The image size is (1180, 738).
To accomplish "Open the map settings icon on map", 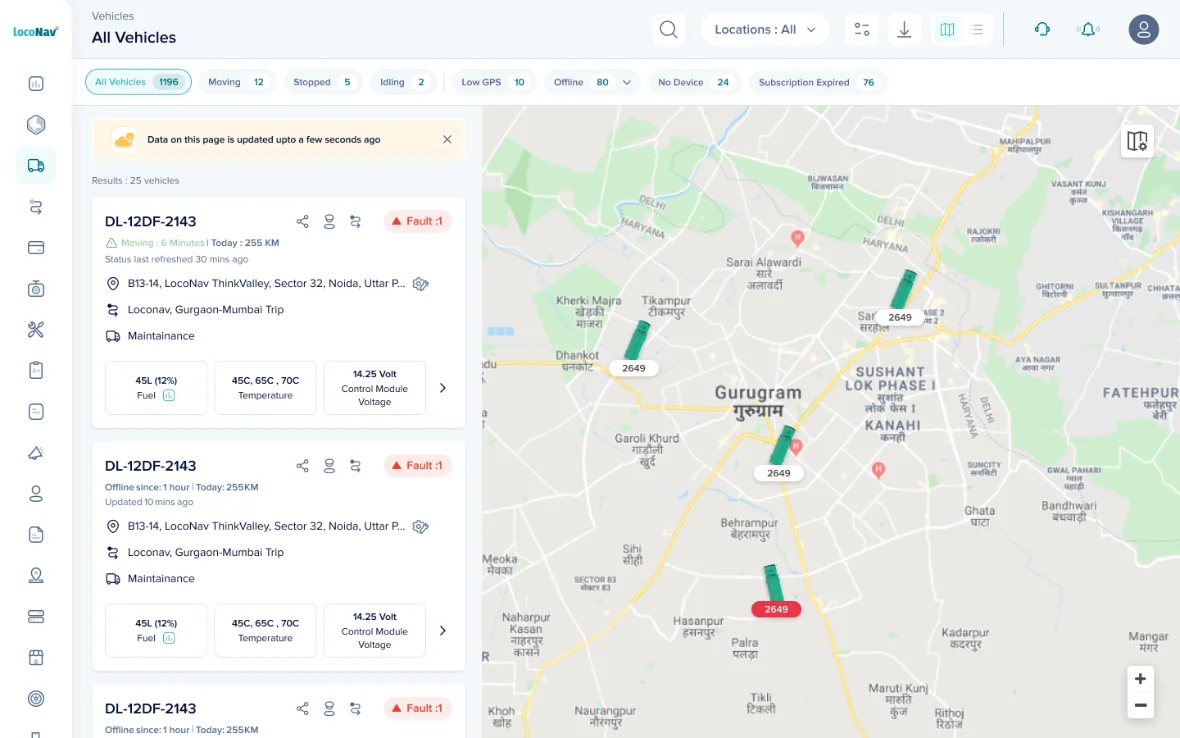I will point(1137,141).
